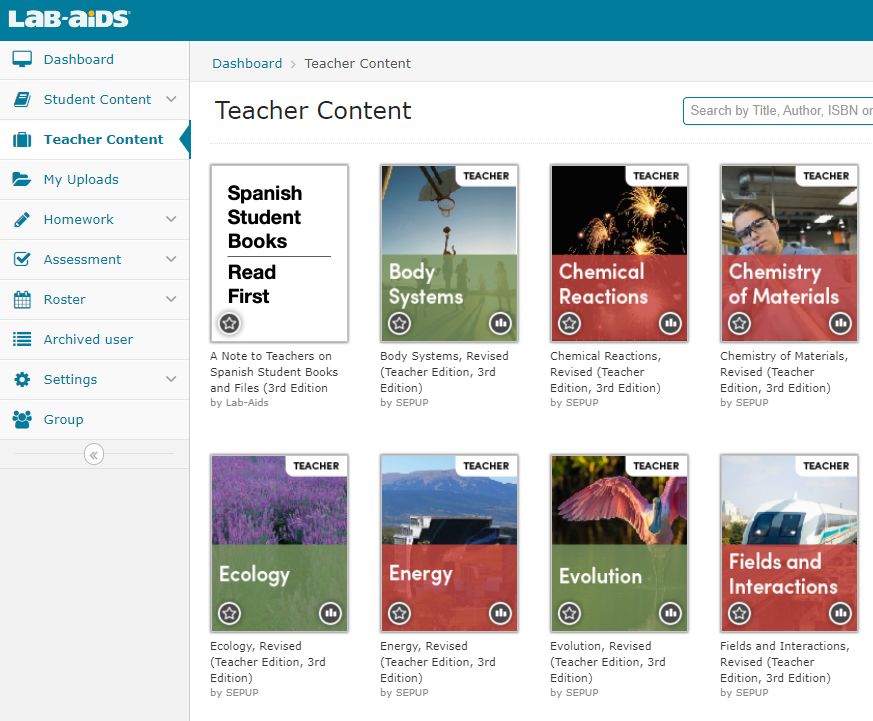This screenshot has height=721, width=873.
Task: Click stats icon on Chemistry of Materials
Action: point(840,323)
